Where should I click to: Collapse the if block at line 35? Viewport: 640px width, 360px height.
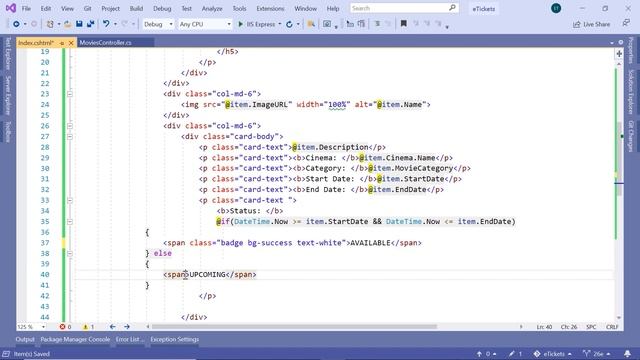tap(70, 221)
